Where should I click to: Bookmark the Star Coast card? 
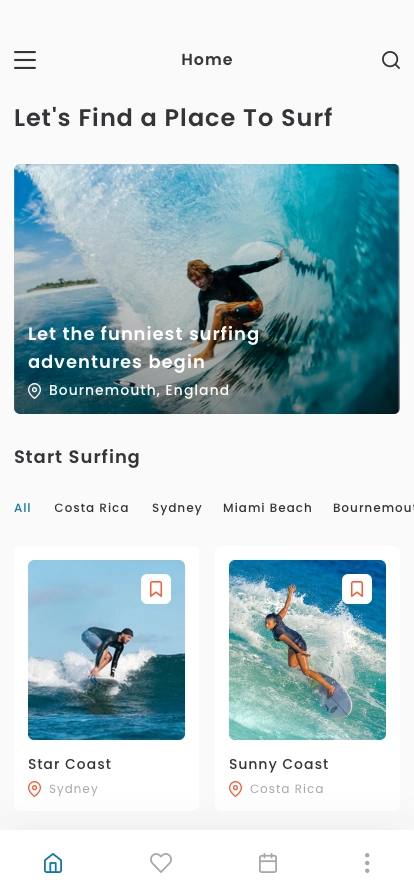(156, 589)
